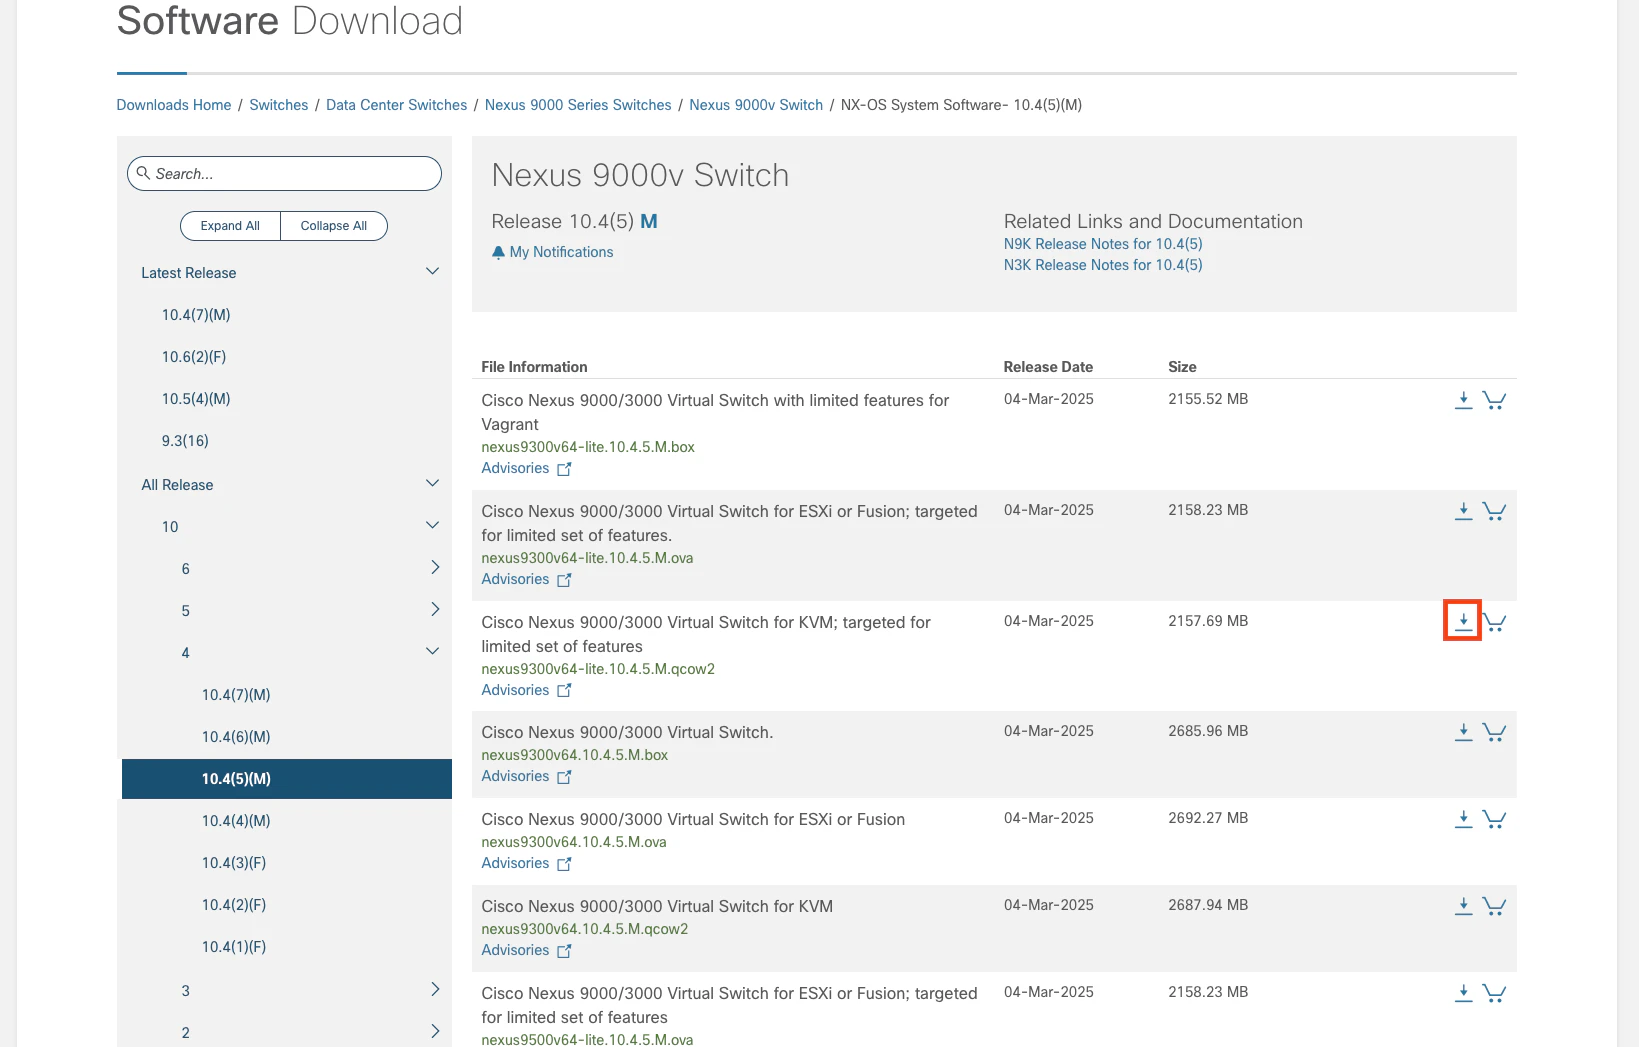1639x1047 pixels.
Task: Open Nexus 9000 Series Switches breadcrumb
Action: coord(578,105)
